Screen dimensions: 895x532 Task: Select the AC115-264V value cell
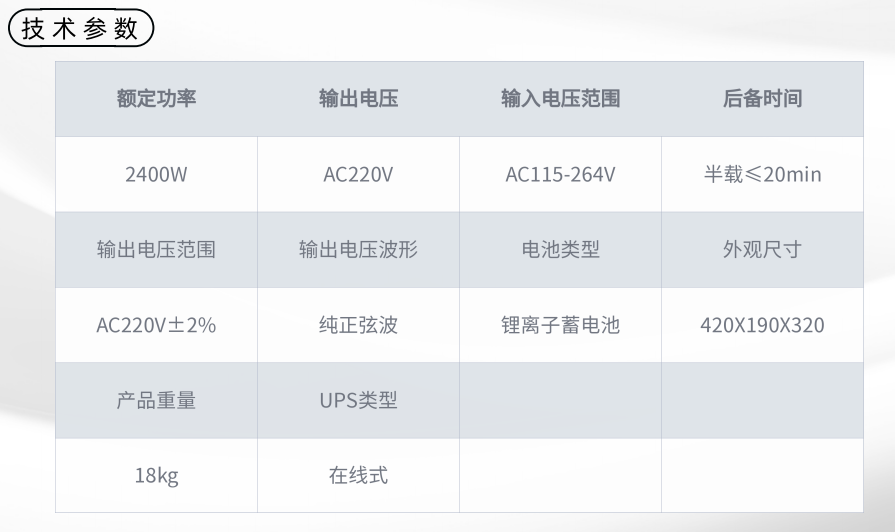(561, 174)
